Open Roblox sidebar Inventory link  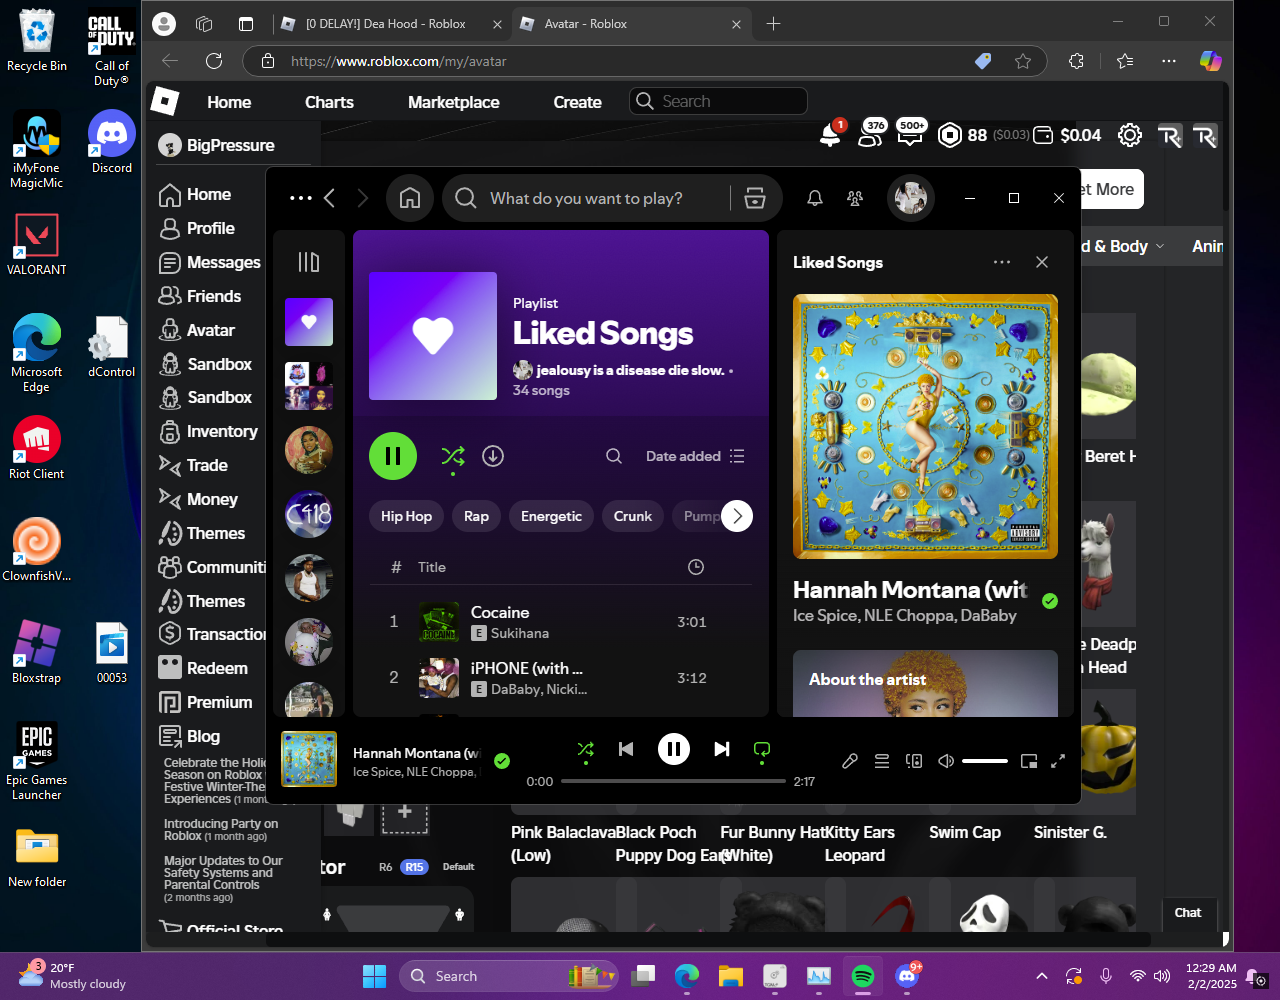[208, 431]
